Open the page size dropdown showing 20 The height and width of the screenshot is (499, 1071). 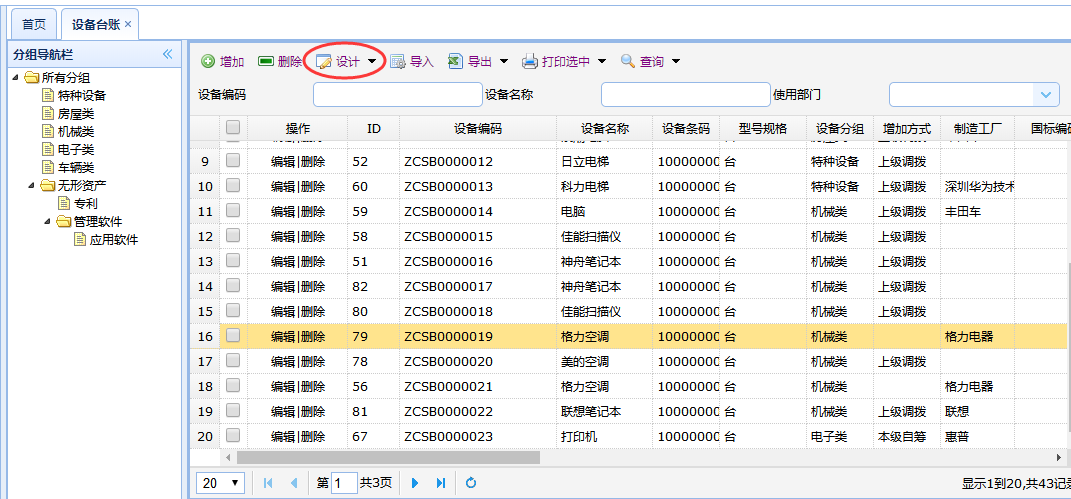click(x=220, y=483)
